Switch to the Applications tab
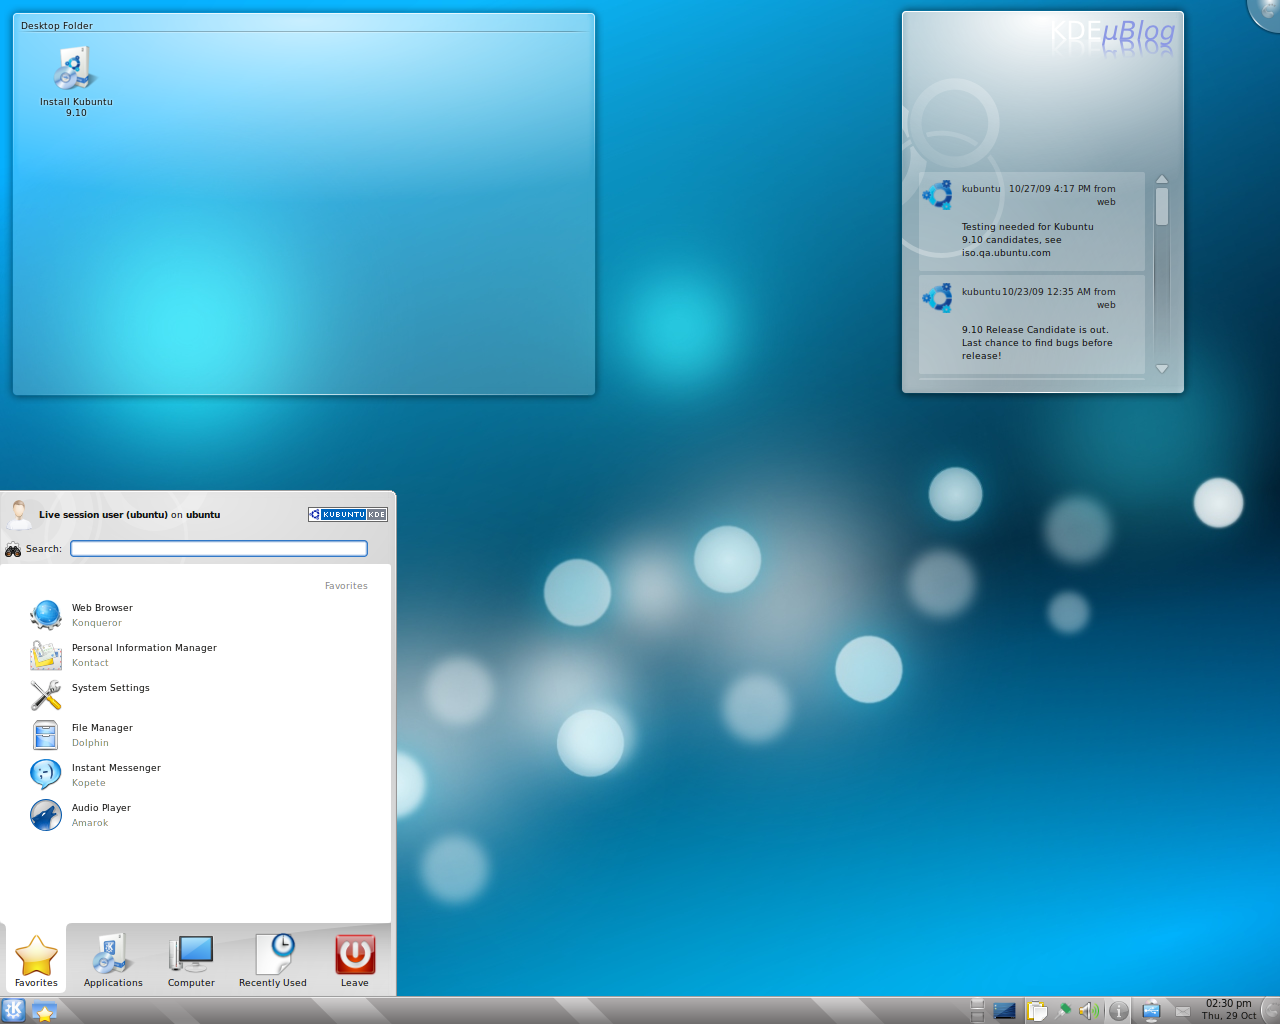1280x1024 pixels. click(113, 960)
